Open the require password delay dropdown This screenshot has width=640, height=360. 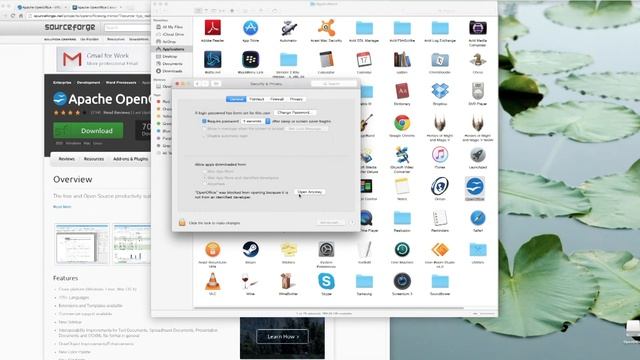(255, 121)
